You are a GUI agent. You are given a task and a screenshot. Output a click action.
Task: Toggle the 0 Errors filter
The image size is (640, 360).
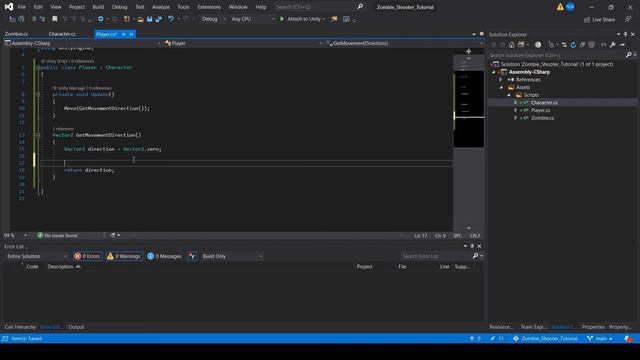[87, 256]
